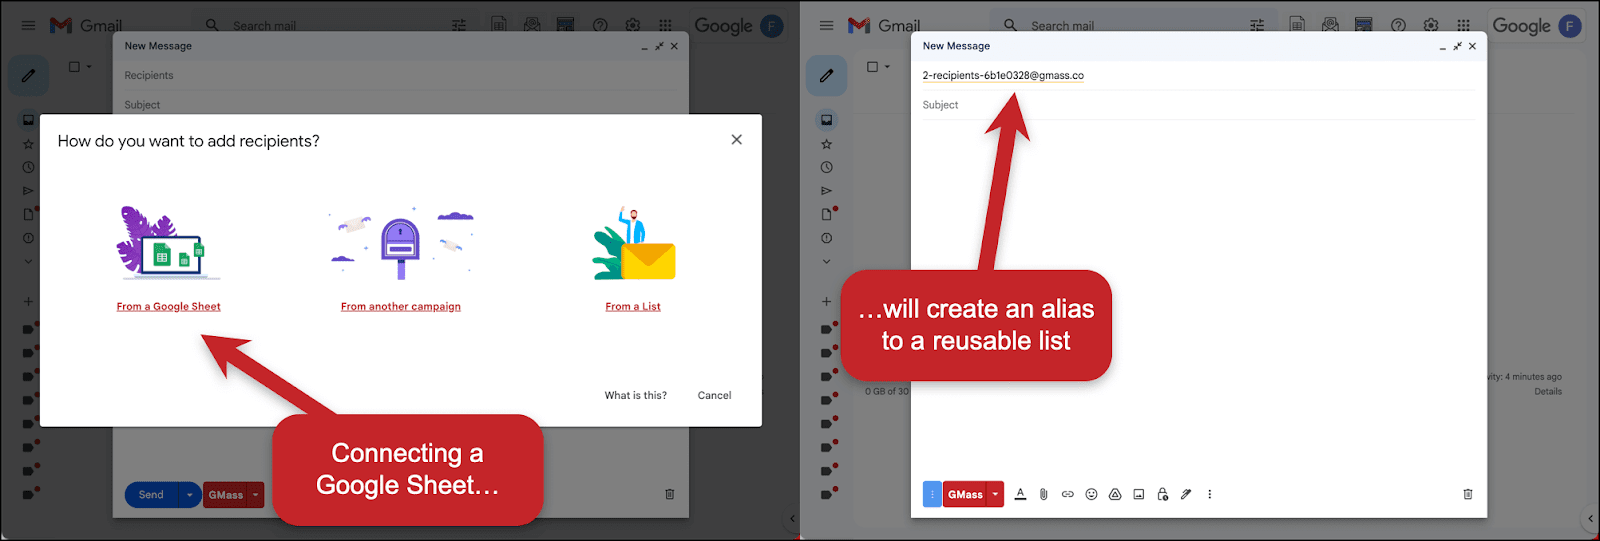Open Inbox in right Gmail sidebar
This screenshot has height=541, width=1600.
click(826, 120)
